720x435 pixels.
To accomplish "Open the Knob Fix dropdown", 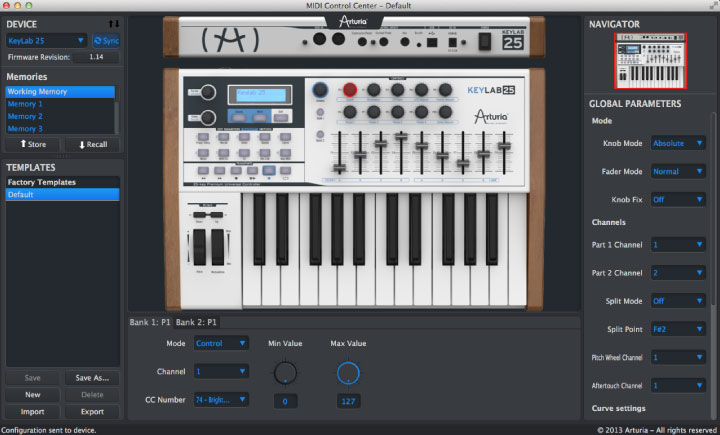I will (678, 199).
